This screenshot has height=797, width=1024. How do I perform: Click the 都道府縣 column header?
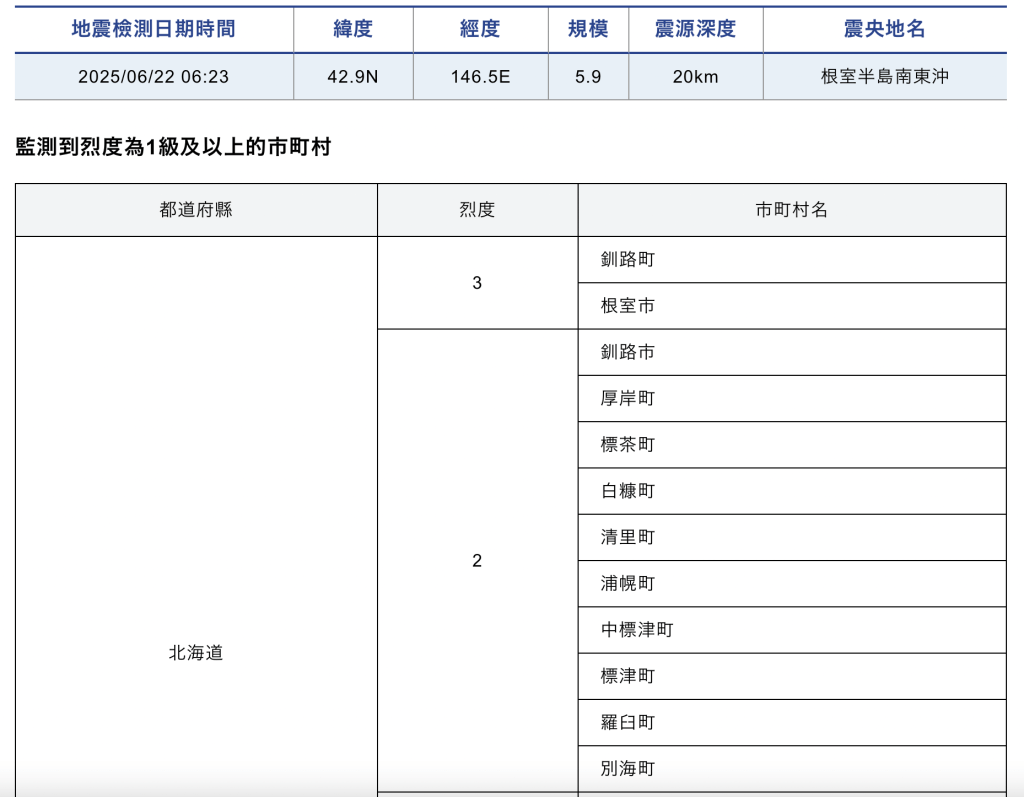pos(197,210)
